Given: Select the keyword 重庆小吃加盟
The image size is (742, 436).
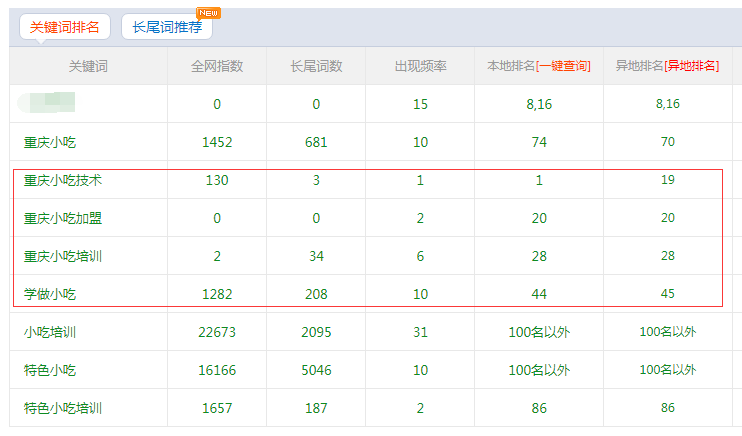Looking at the screenshot, I should point(63,218).
